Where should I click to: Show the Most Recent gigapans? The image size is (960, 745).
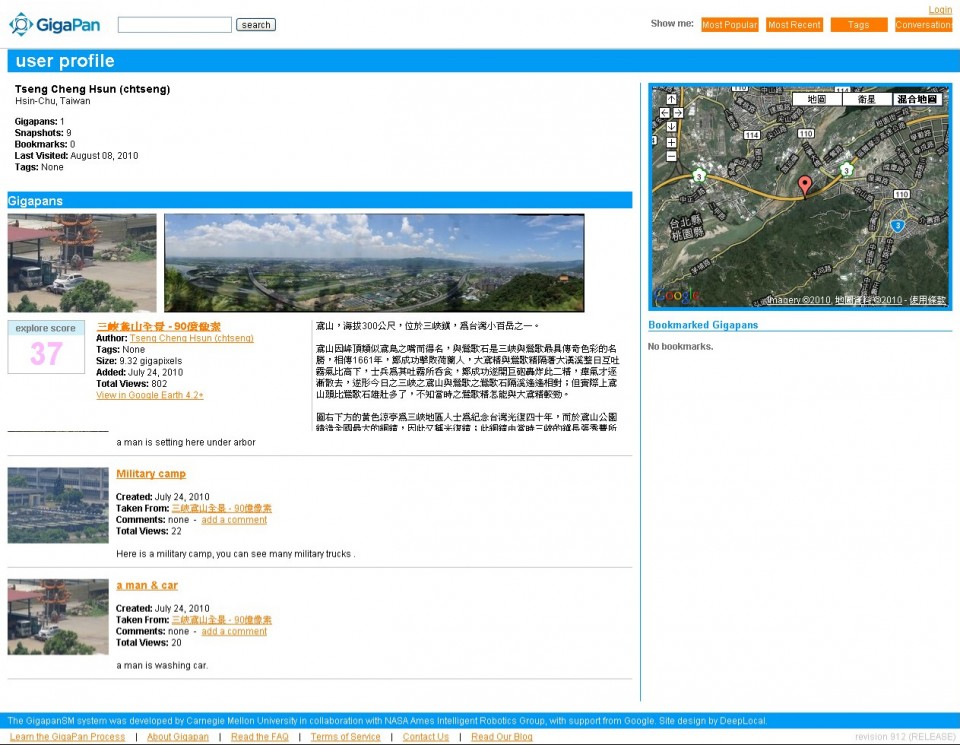pos(794,25)
